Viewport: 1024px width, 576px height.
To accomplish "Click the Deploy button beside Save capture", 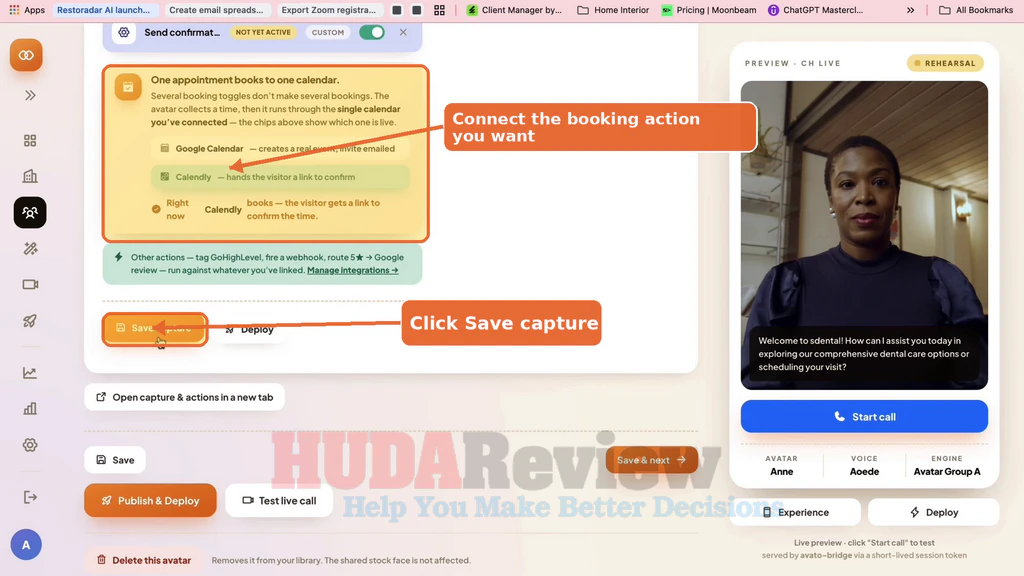I will [249, 330].
